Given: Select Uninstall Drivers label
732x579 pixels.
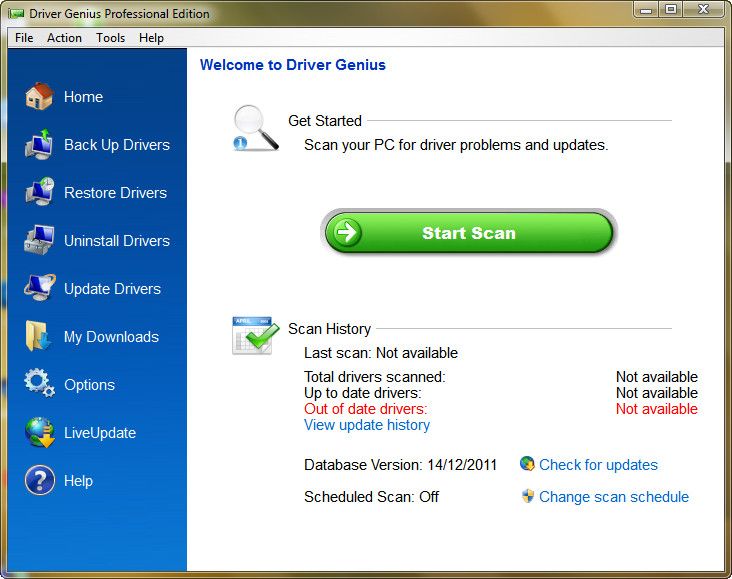Looking at the screenshot, I should [117, 241].
